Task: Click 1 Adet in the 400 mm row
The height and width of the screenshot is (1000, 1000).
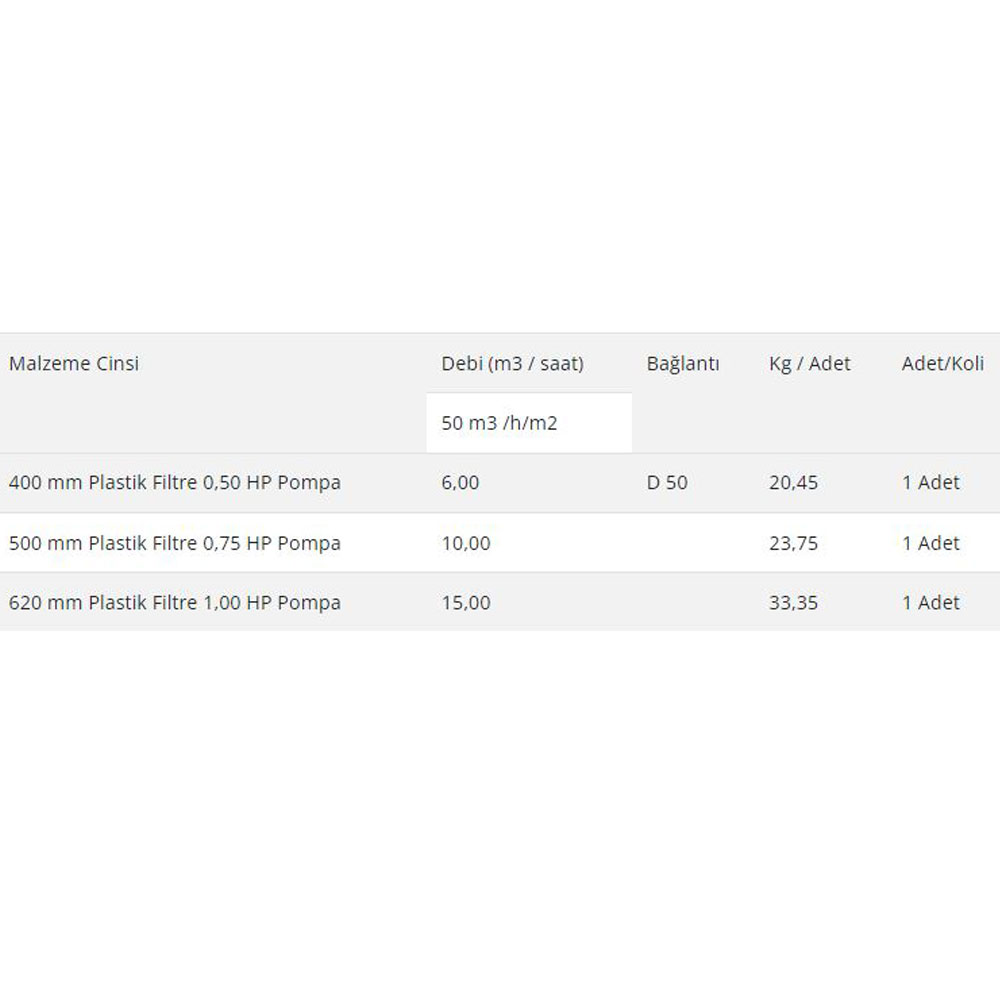Action: tap(930, 483)
